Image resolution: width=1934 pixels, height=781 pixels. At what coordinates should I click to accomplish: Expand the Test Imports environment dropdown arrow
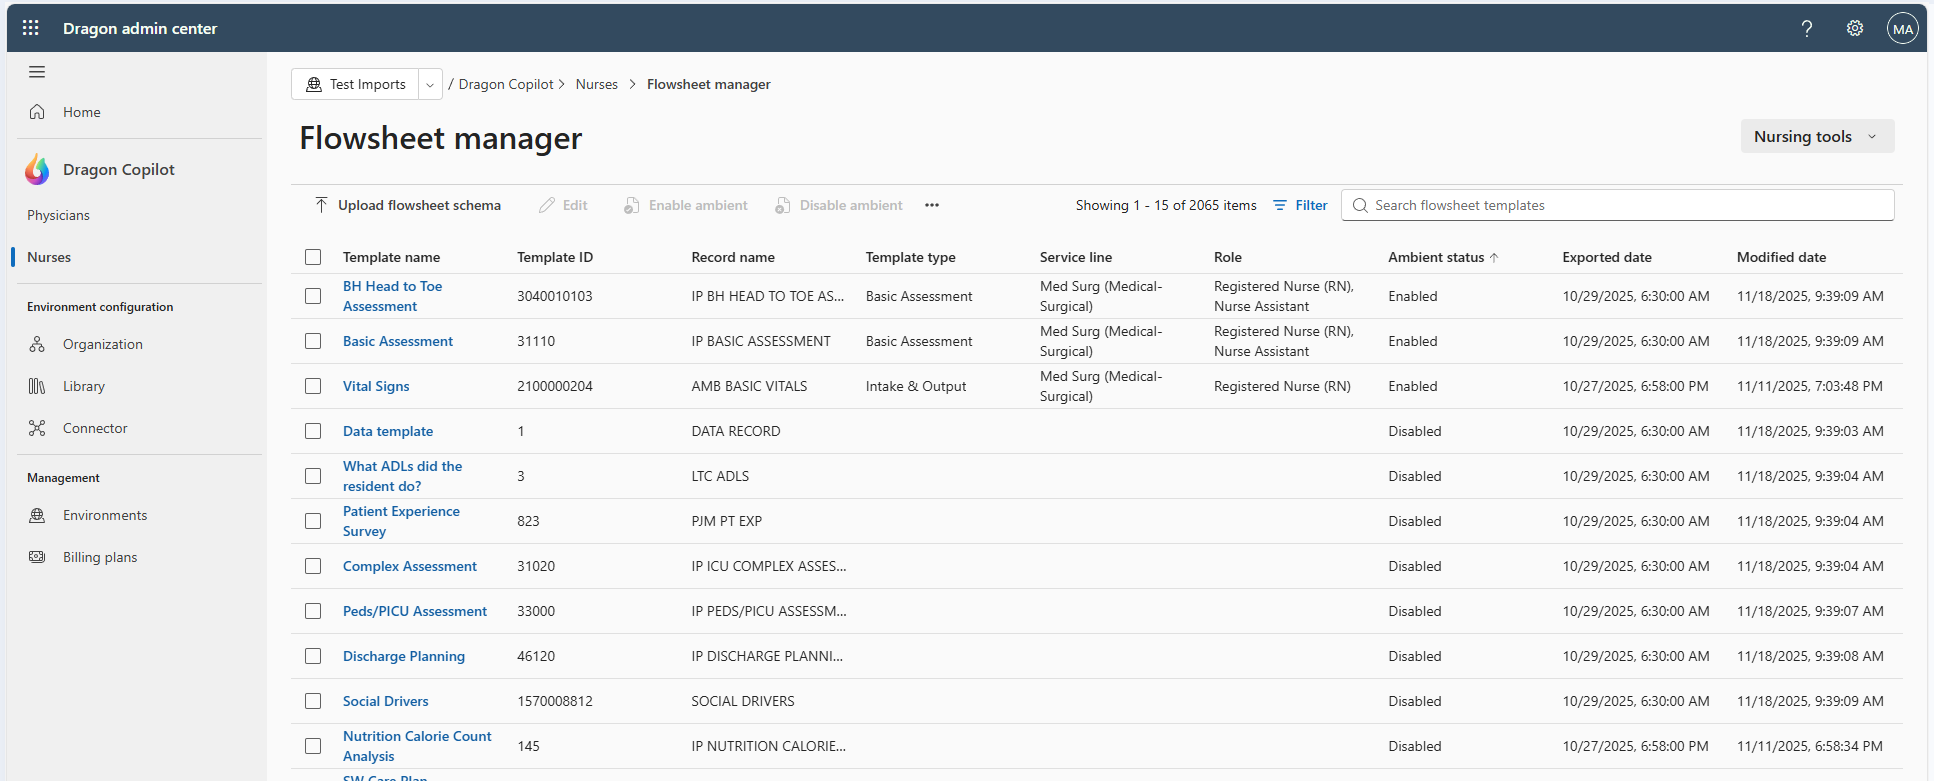click(x=430, y=85)
